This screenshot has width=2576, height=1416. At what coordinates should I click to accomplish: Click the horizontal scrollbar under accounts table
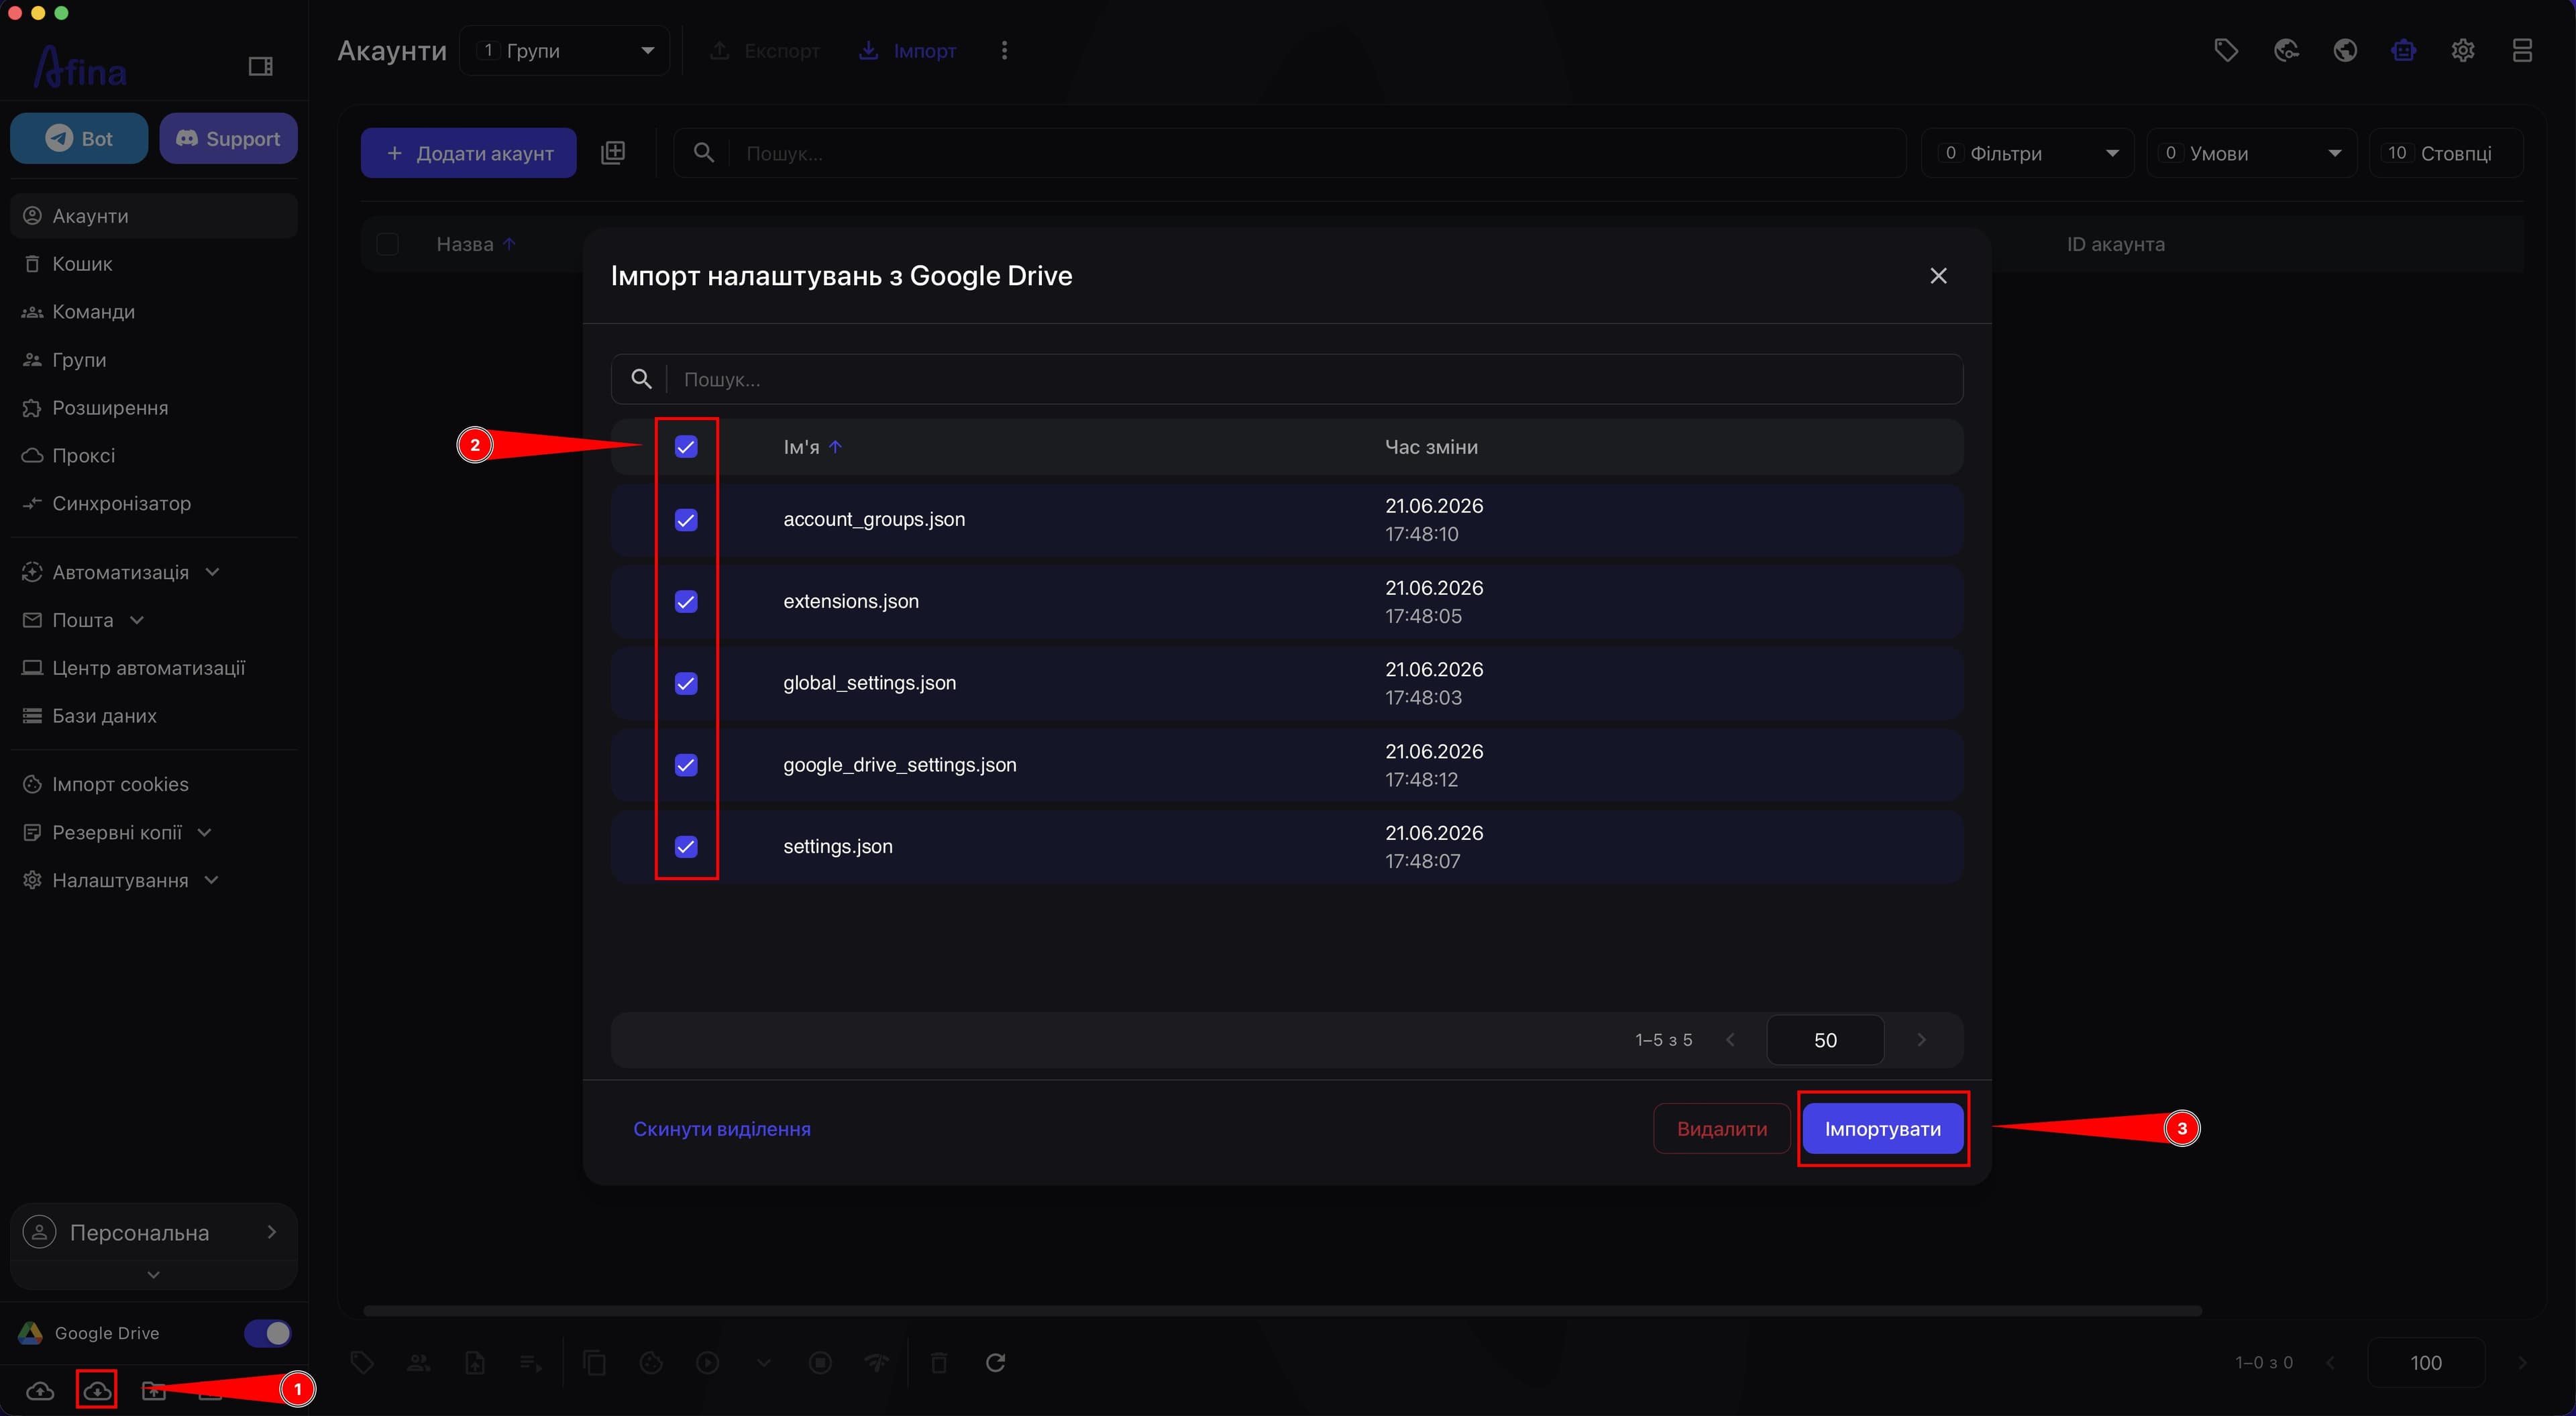tap(1282, 1310)
